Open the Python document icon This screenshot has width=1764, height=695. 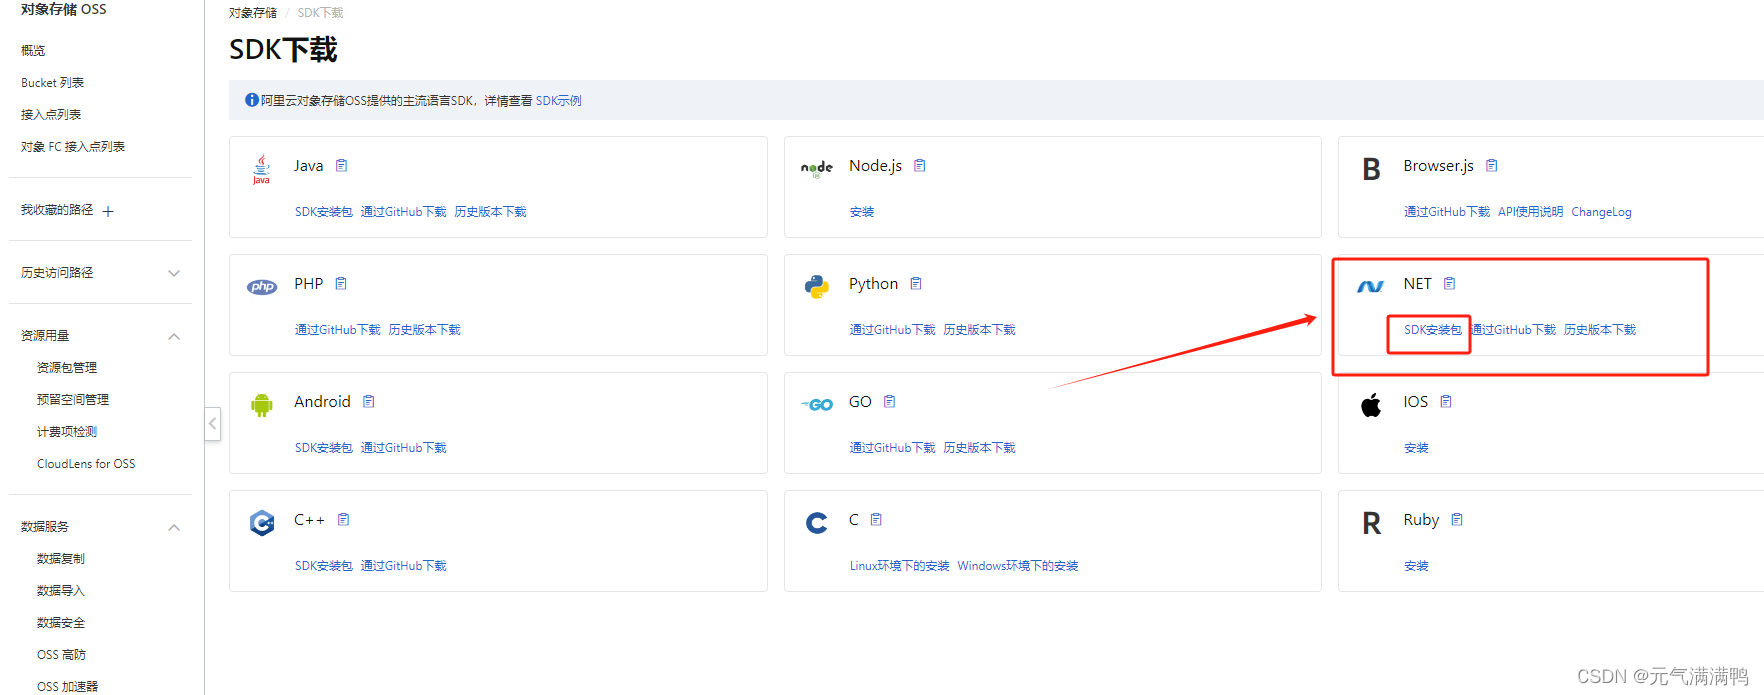point(916,284)
